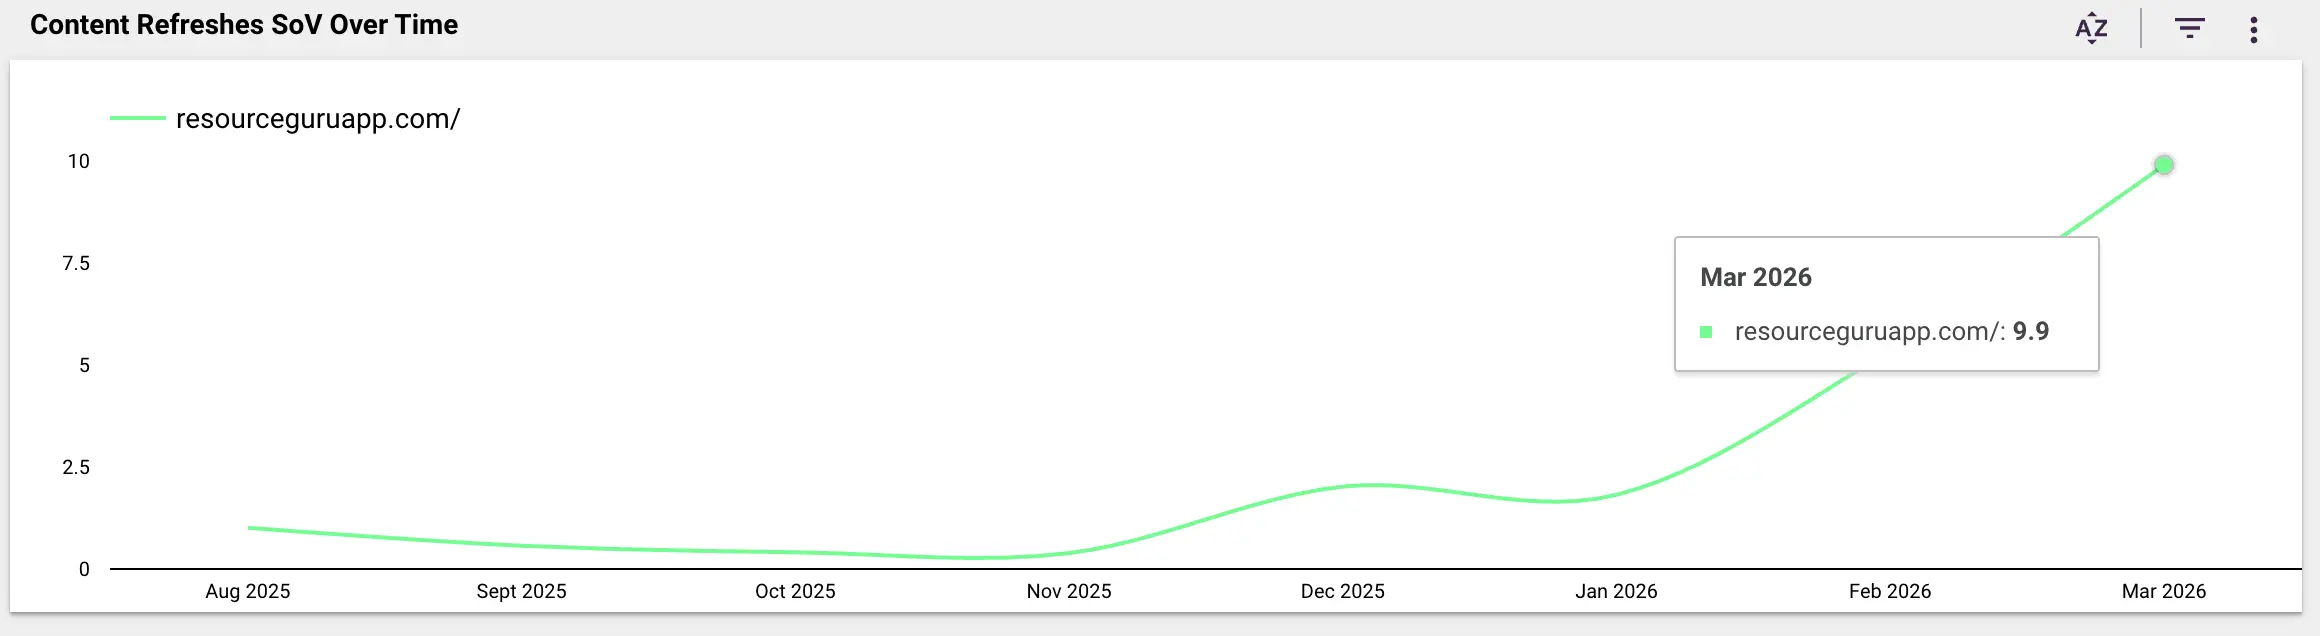Click the 9.9 value in the tooltip
2320x636 pixels.
coord(2030,332)
